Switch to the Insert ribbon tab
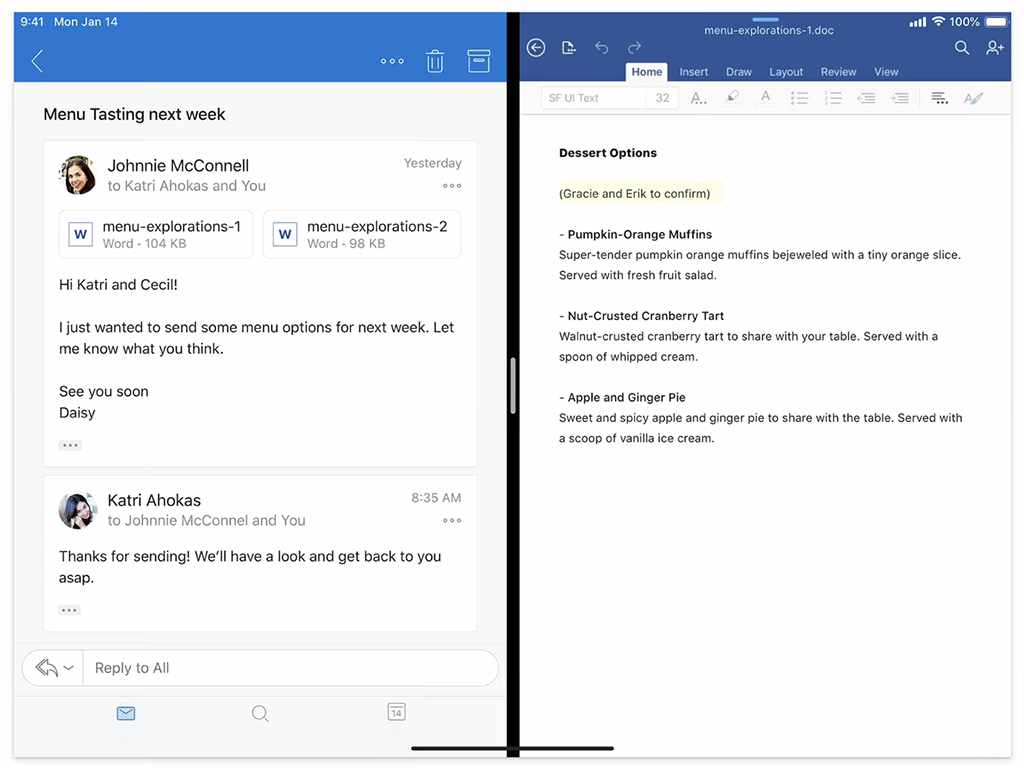This screenshot has height=768, width=1024. (694, 72)
